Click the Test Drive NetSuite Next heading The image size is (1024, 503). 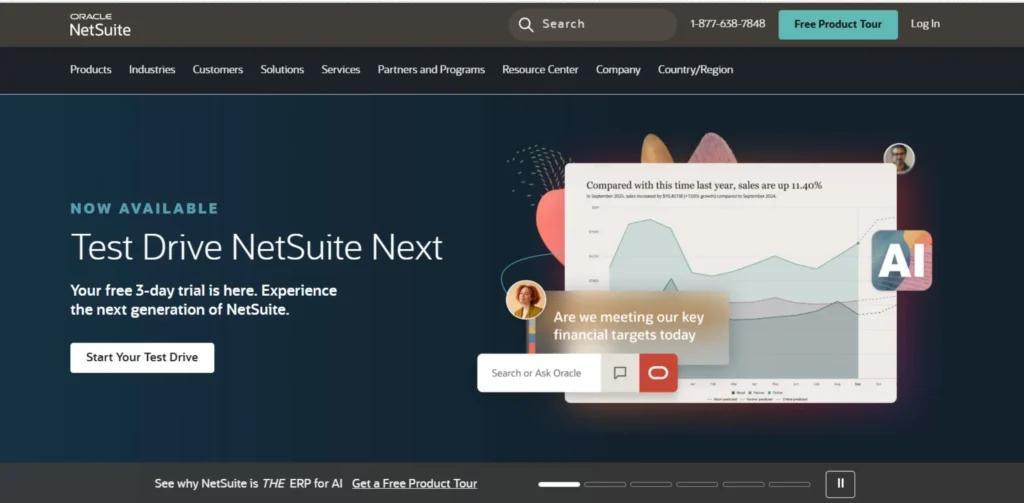pyautogui.click(x=257, y=248)
